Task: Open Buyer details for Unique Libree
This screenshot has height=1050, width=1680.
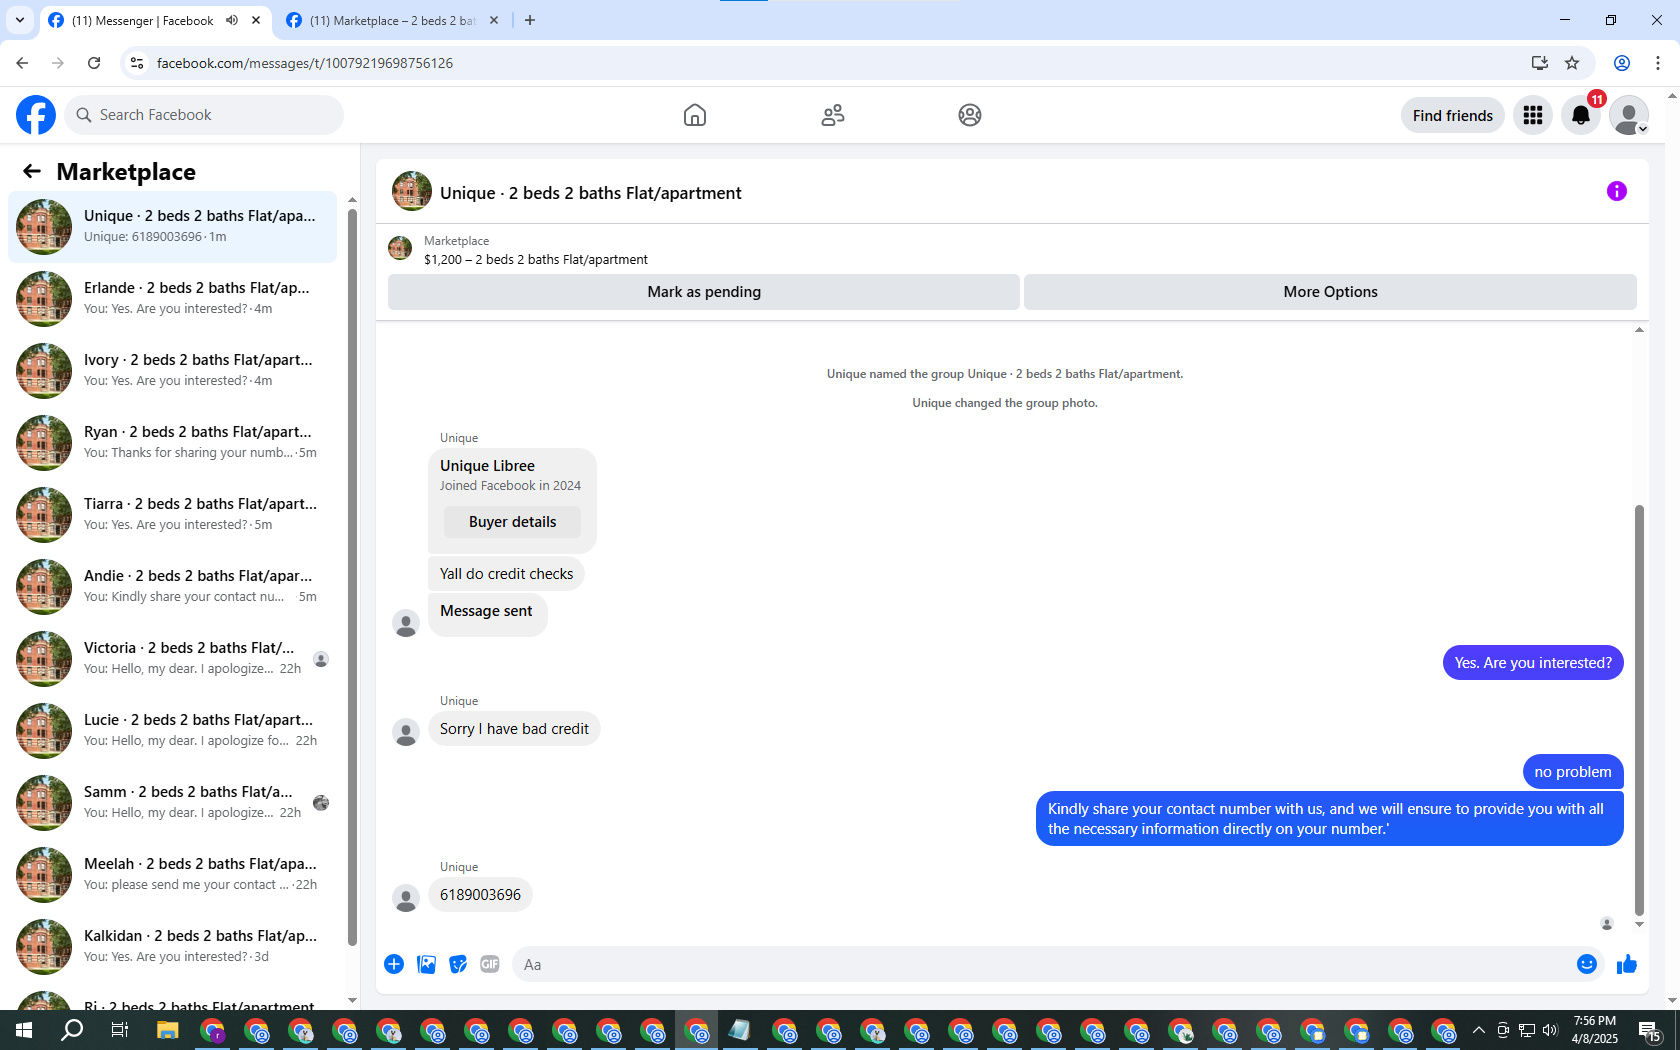Action: [x=512, y=522]
